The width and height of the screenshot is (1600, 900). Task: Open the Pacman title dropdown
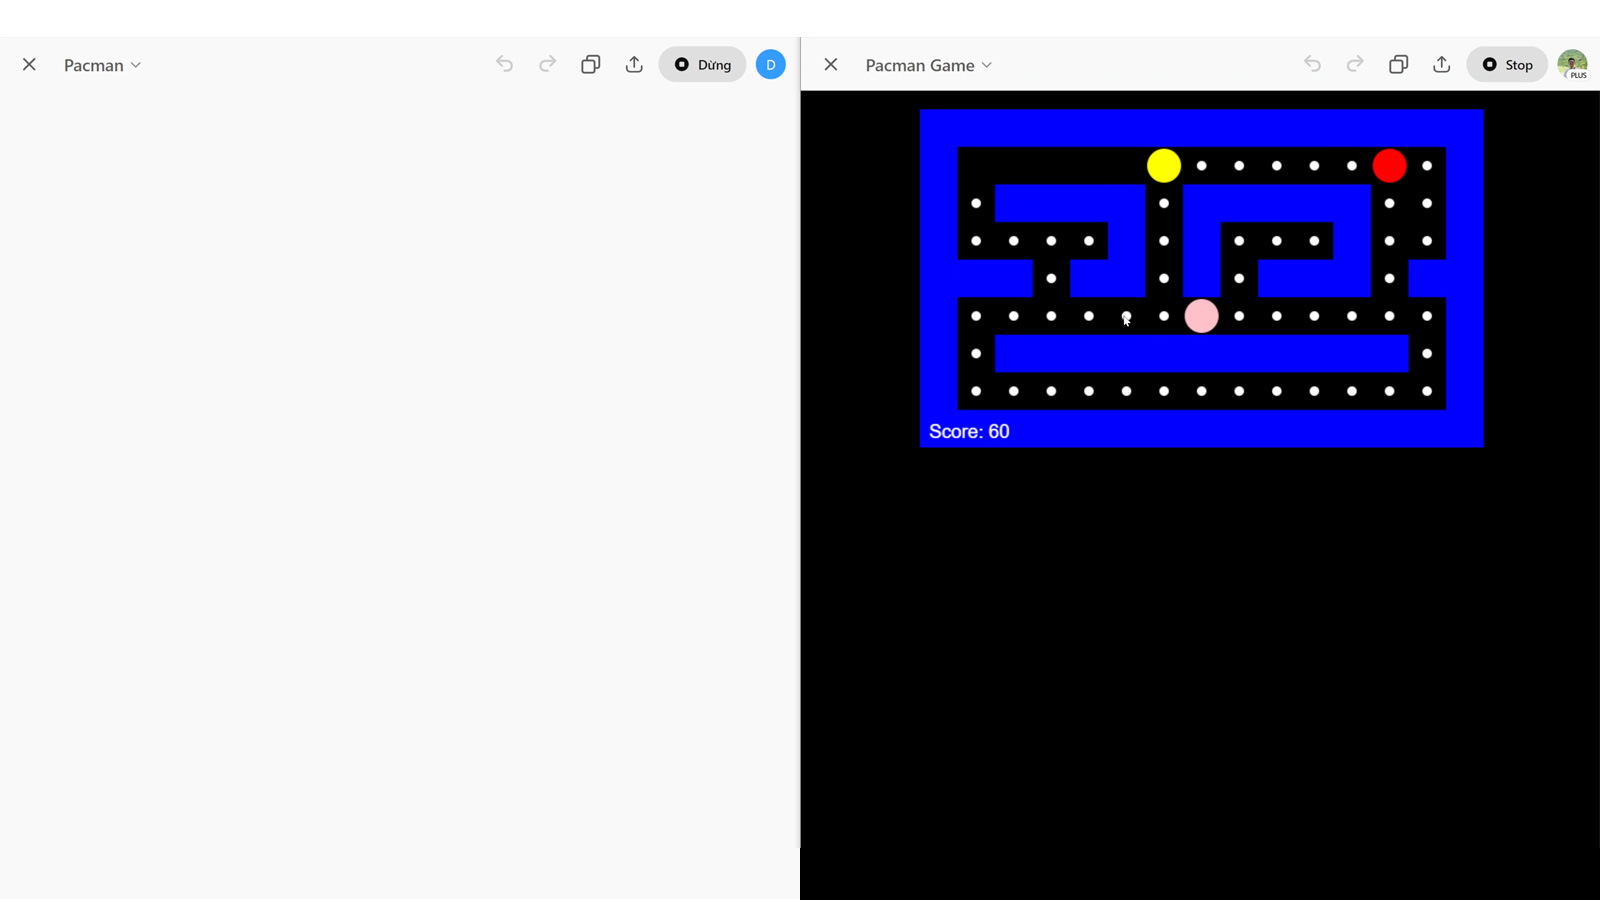coord(103,65)
